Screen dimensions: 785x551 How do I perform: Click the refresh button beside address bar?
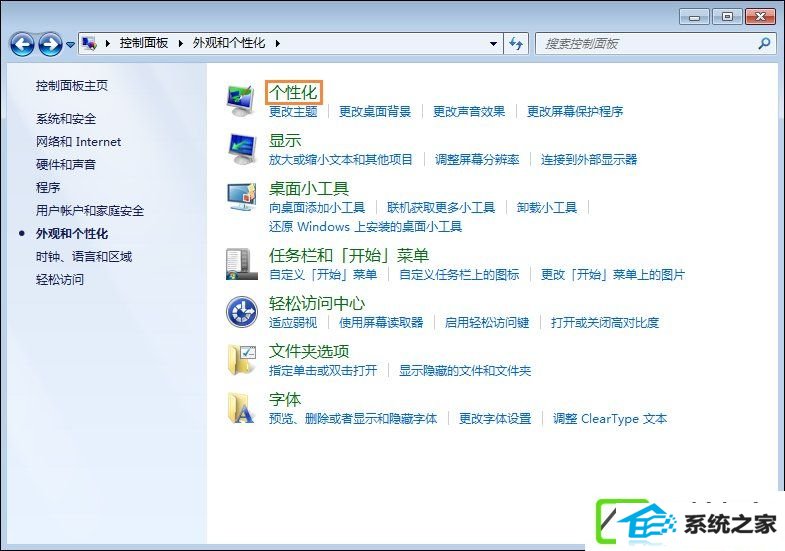516,44
